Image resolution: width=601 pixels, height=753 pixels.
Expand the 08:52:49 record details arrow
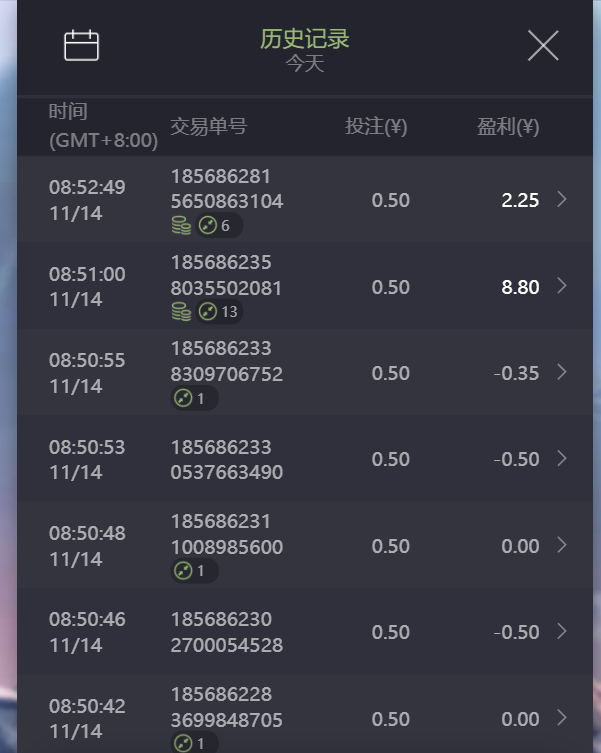[562, 200]
